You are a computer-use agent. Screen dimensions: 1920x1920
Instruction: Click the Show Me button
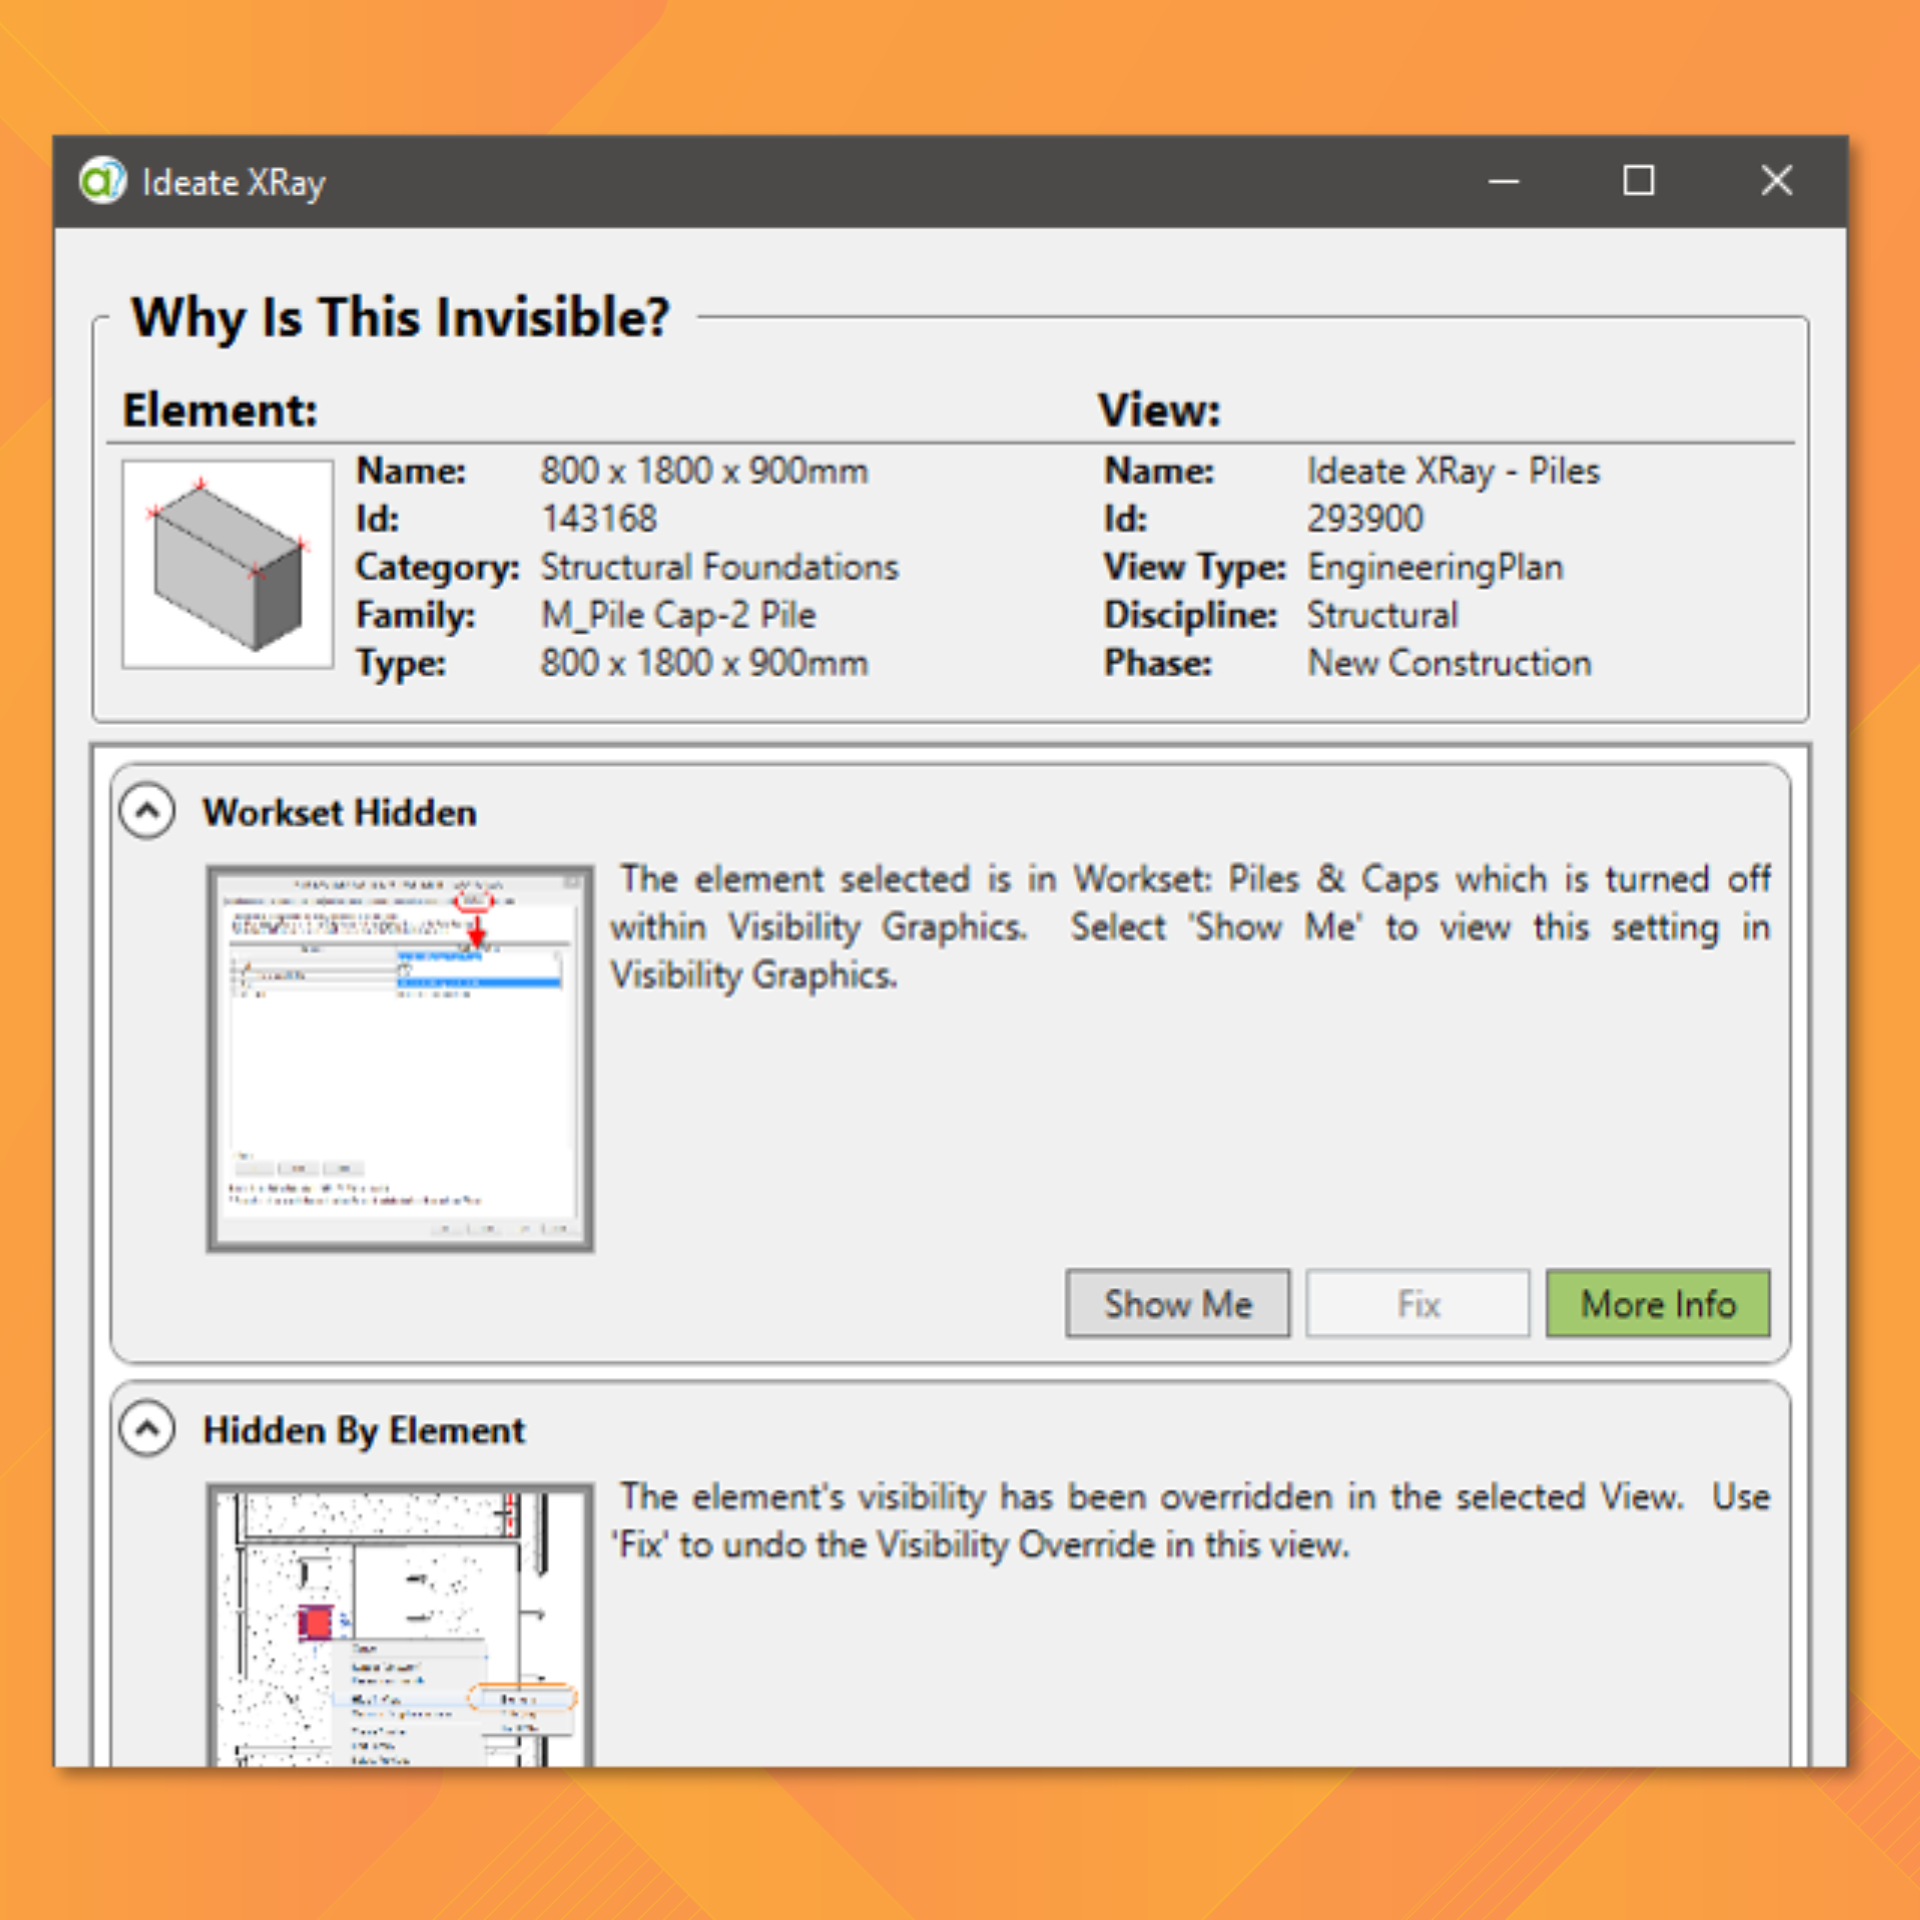(1177, 1303)
